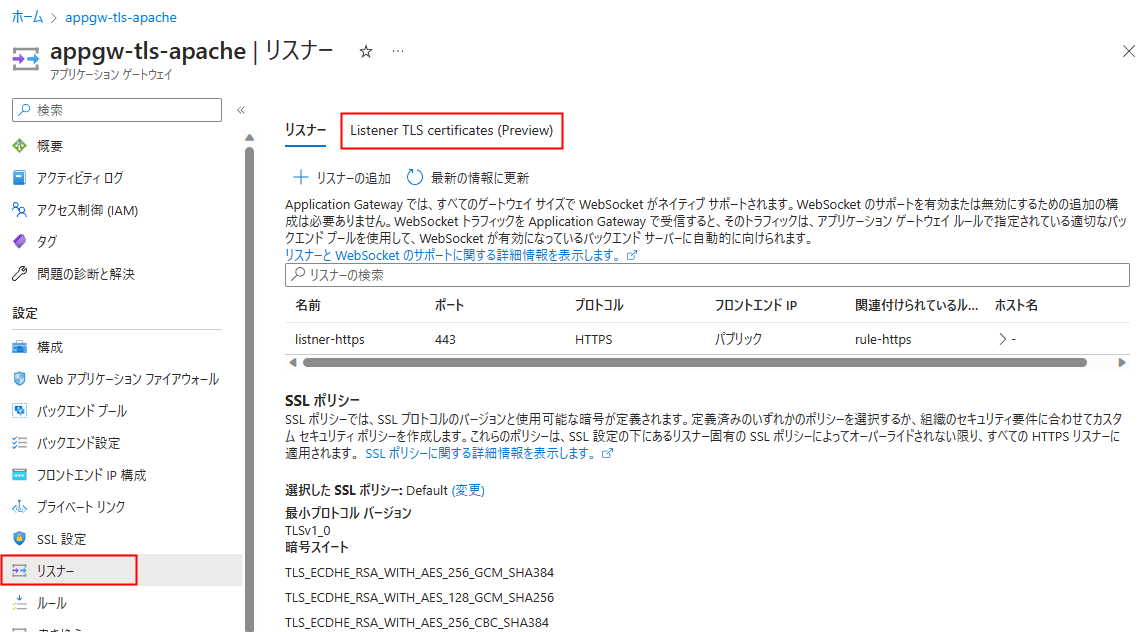Select TLS_ECDHE_RSA_WITH_AES_256_GCM_SHA384 text
Image resolution: width=1142 pixels, height=632 pixels.
pyautogui.click(x=420, y=572)
